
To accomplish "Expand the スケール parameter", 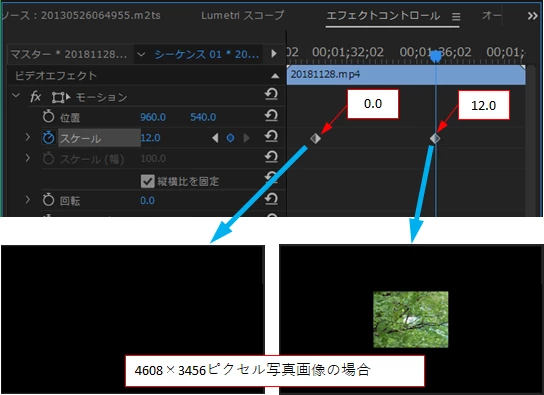I will click(27, 137).
